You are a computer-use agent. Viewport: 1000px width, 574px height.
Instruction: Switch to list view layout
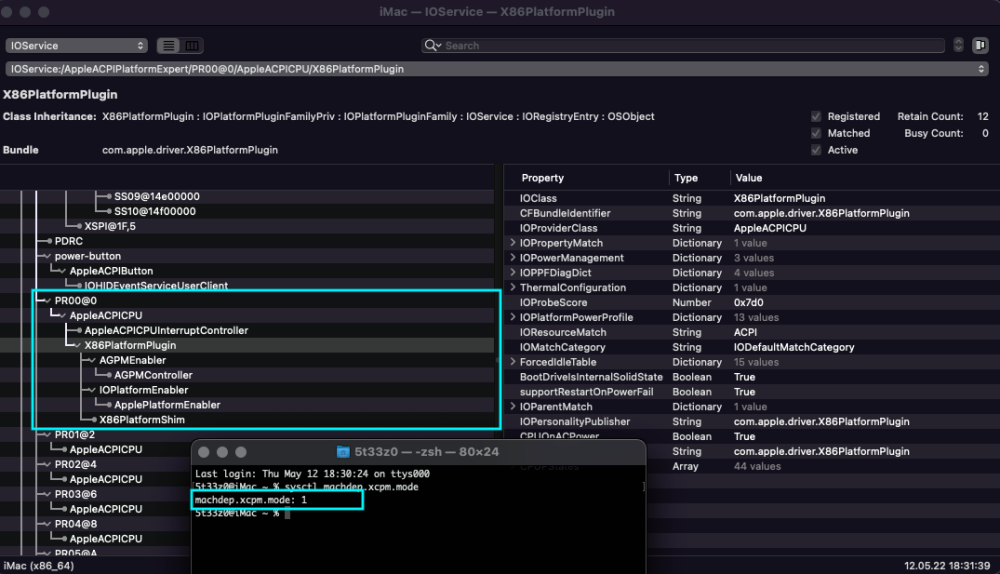tap(168, 45)
